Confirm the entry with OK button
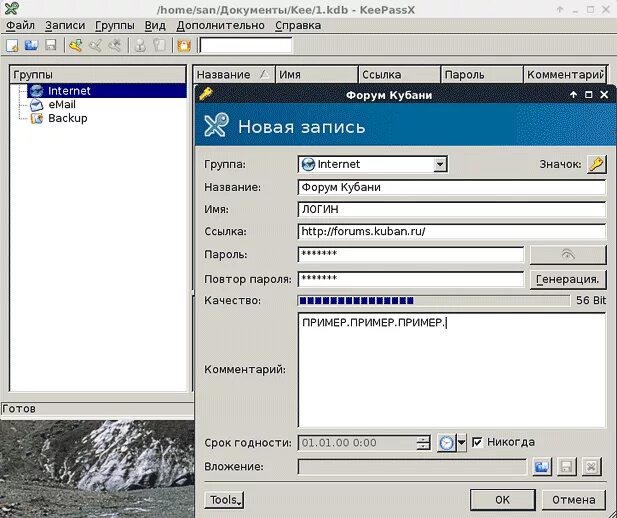Viewport: 617px width, 518px height. click(502, 500)
